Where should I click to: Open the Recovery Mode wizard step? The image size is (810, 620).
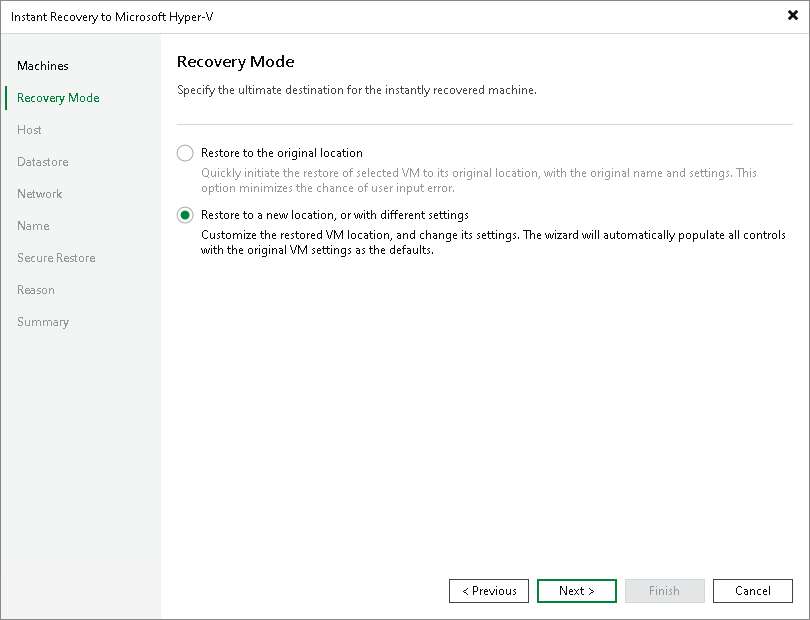(x=58, y=98)
